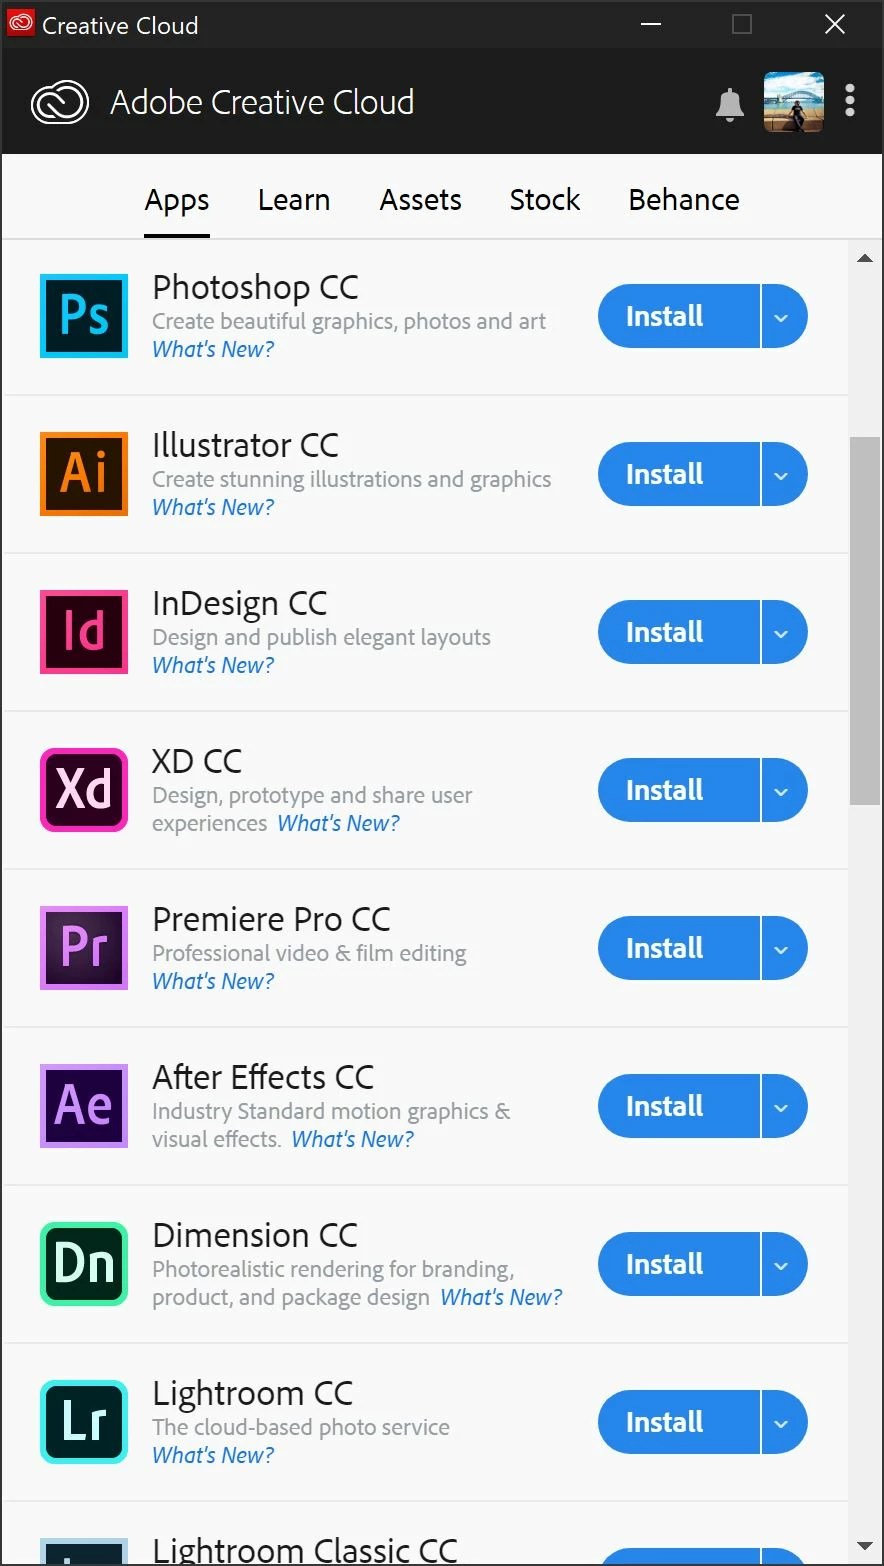884x1566 pixels.
Task: Open the three-dot options menu
Action: [x=850, y=101]
